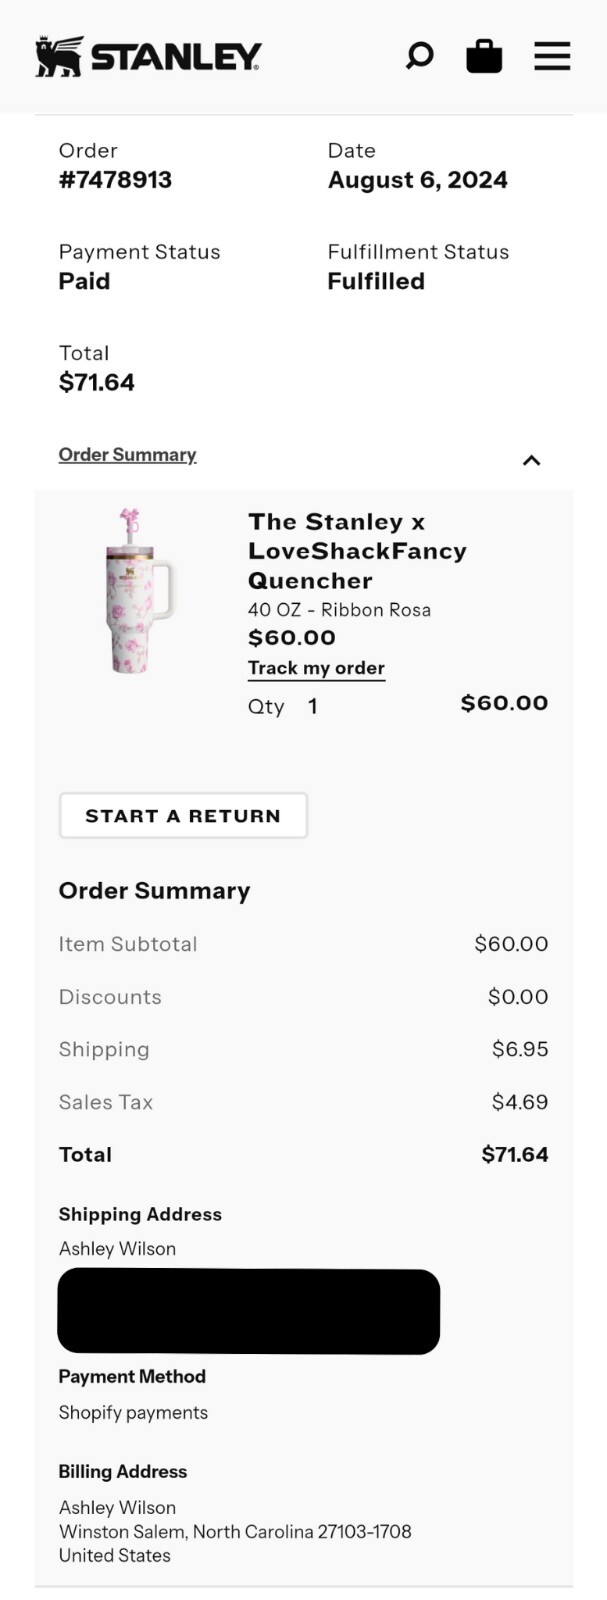The width and height of the screenshot is (607, 1600).
Task: Follow the Track my order link
Action: click(316, 668)
